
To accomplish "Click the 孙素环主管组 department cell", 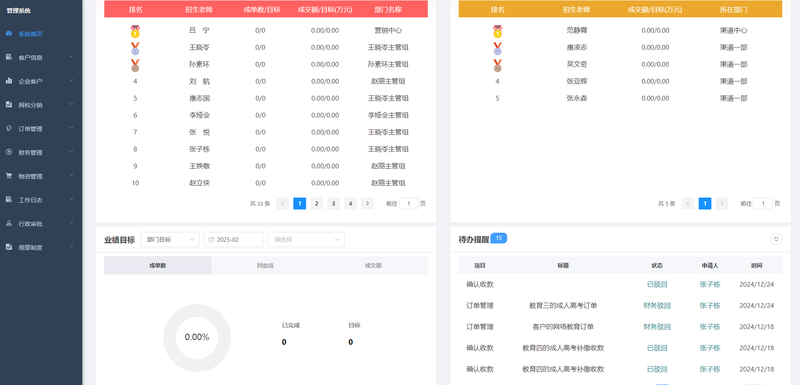I will (388, 64).
